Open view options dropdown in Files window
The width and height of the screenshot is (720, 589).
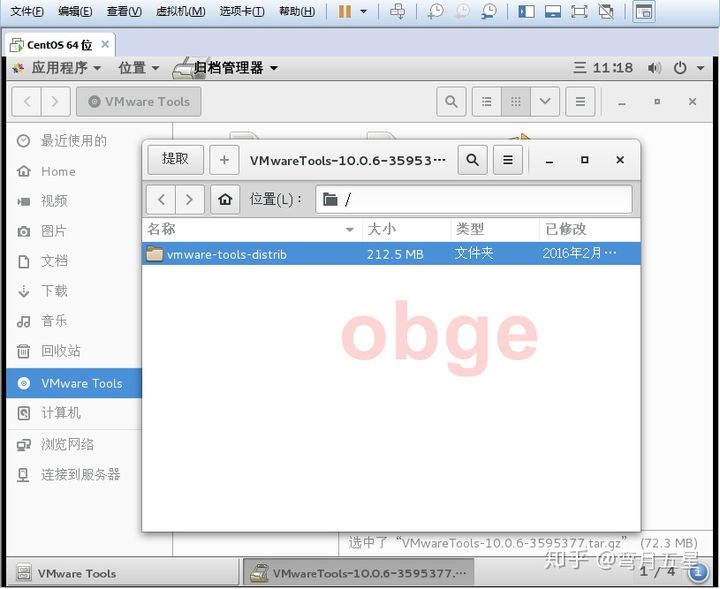click(545, 101)
